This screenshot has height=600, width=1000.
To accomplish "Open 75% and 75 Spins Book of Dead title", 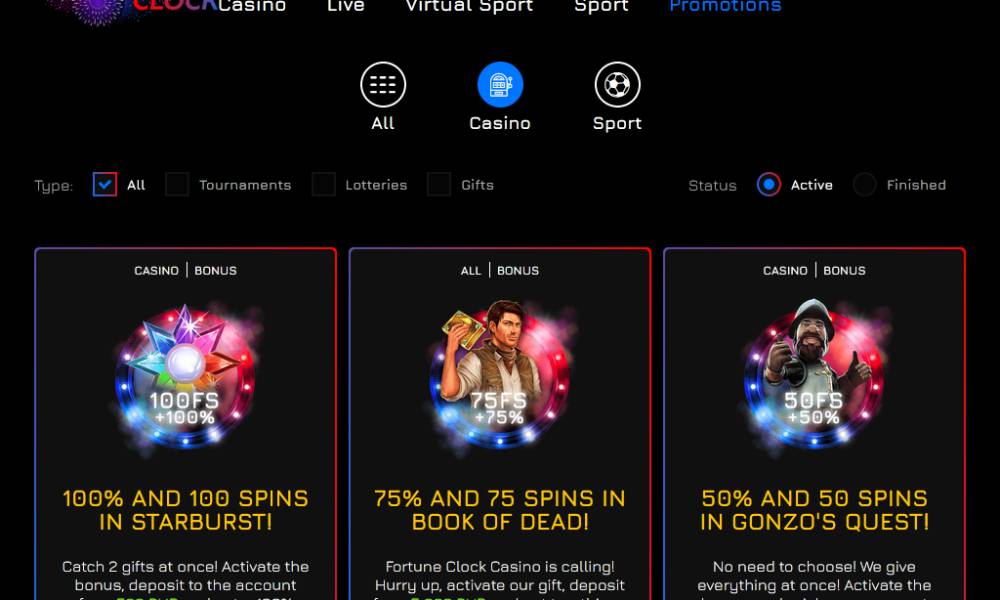I will point(500,510).
